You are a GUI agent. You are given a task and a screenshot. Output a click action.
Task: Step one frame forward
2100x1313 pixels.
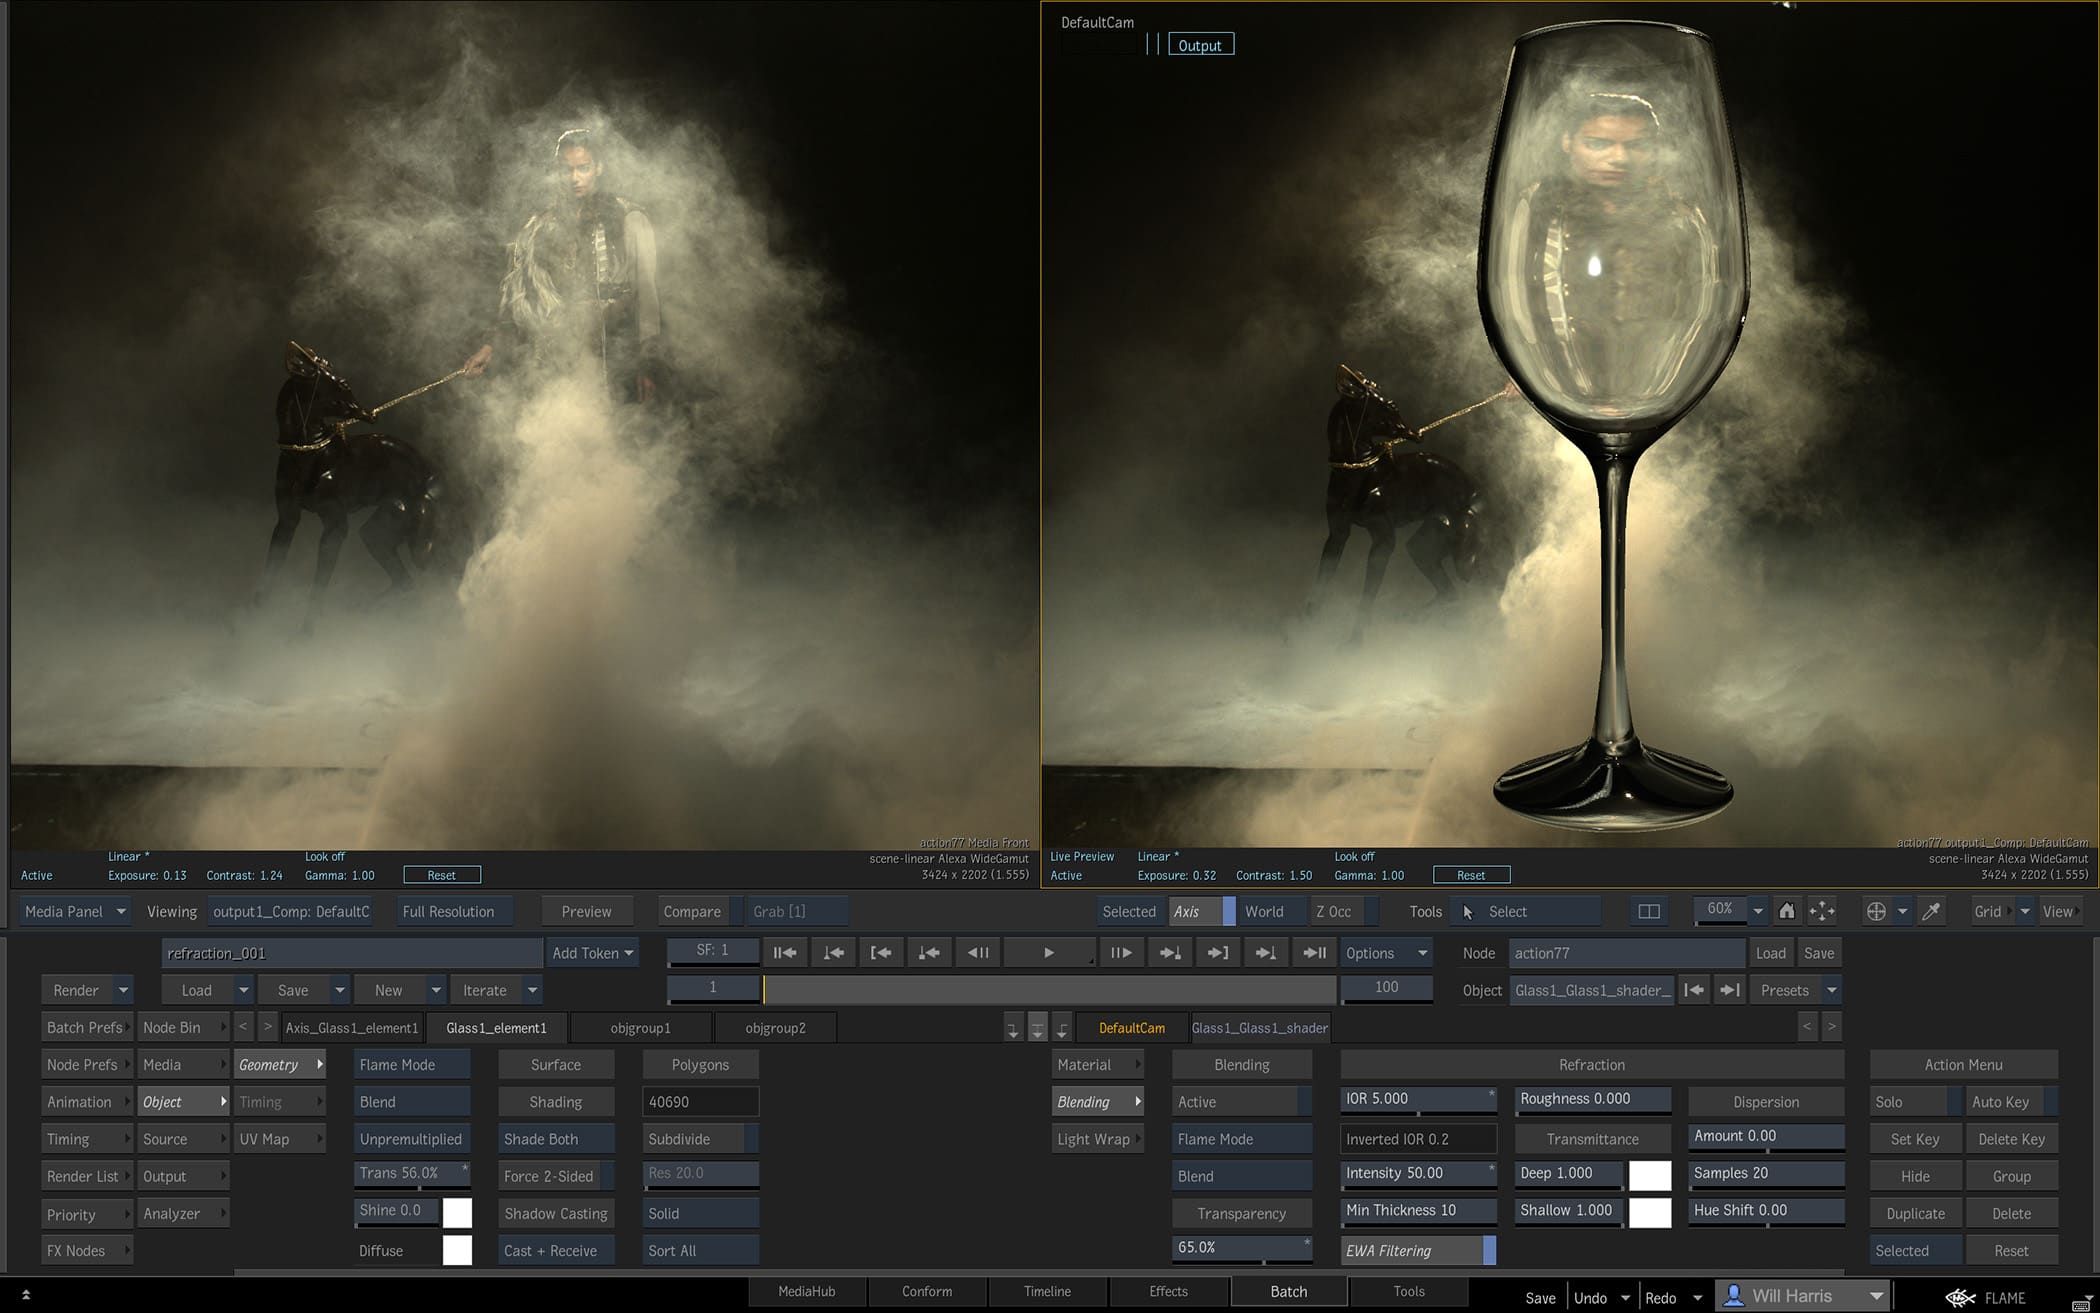(1121, 953)
